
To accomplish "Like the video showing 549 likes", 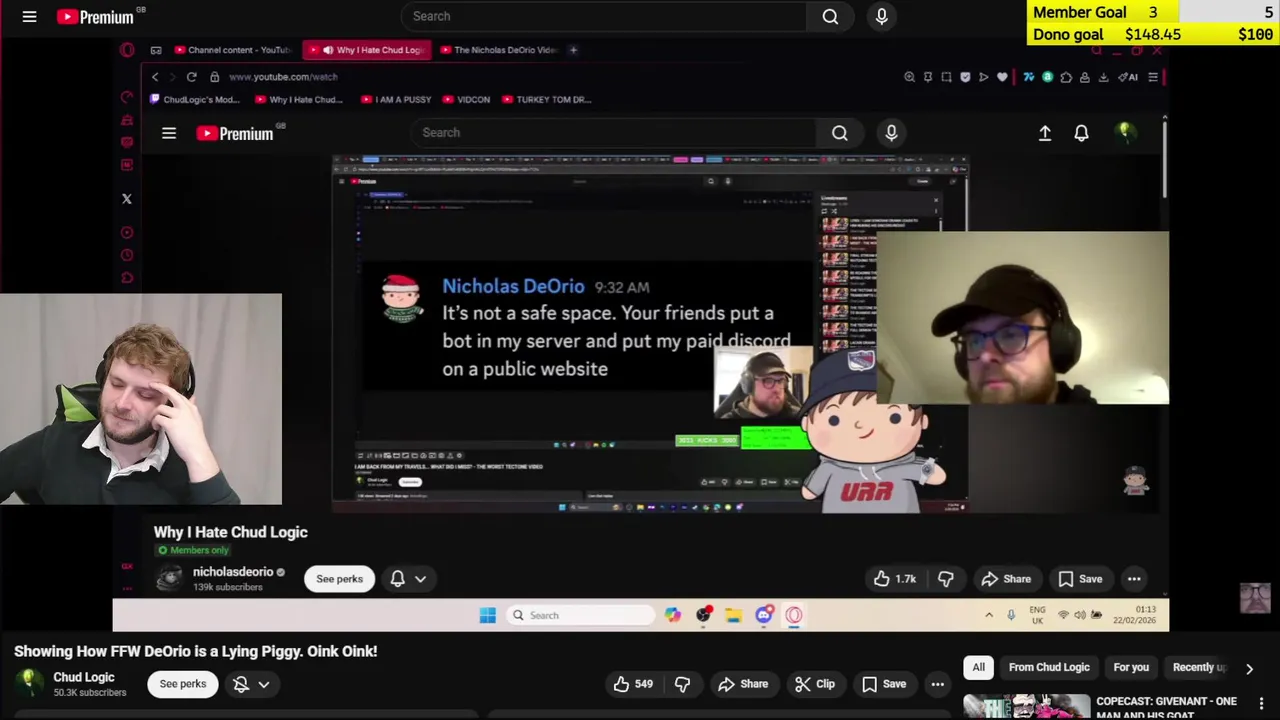I will coord(633,684).
